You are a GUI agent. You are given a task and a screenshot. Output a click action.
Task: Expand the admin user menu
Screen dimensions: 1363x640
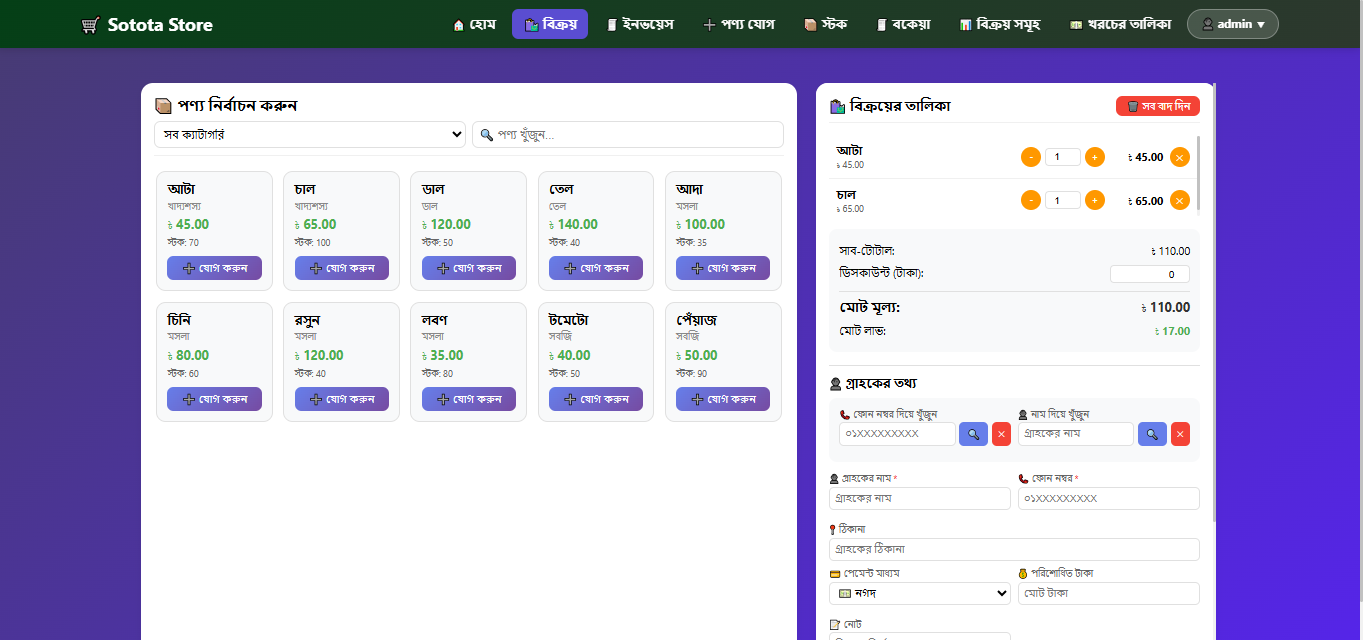click(1233, 24)
